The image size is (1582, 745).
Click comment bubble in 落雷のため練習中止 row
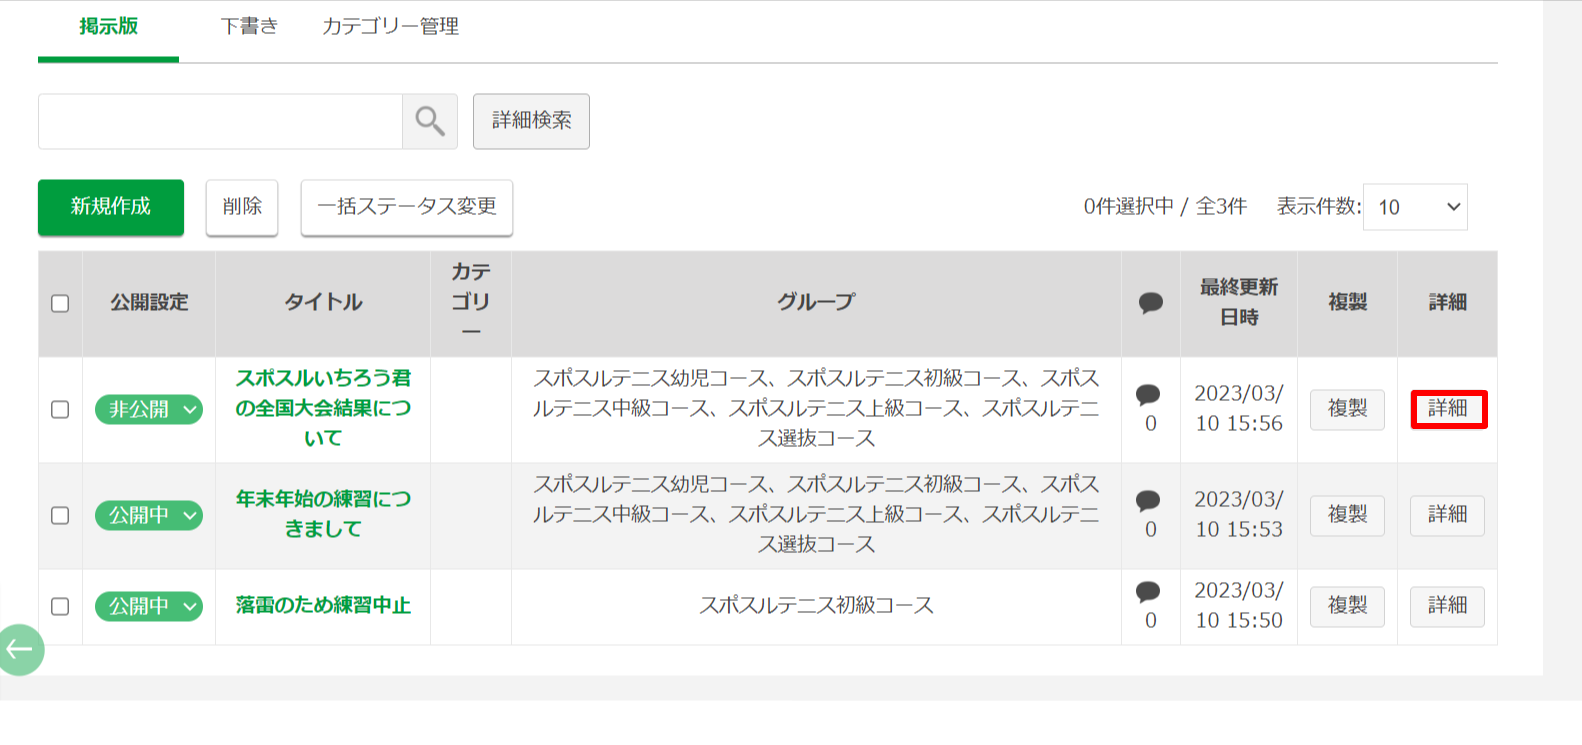[x=1149, y=591]
